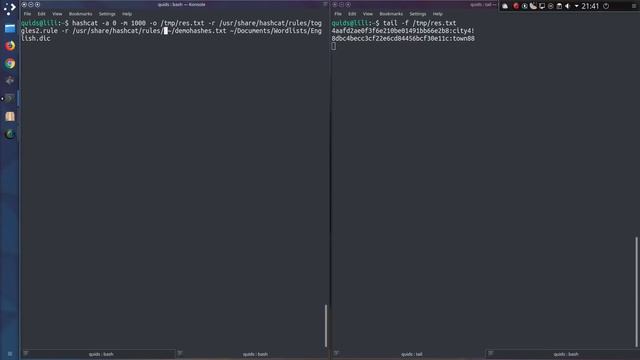Open View menu in left Konsole window
The image size is (640, 360).
coord(57,14)
